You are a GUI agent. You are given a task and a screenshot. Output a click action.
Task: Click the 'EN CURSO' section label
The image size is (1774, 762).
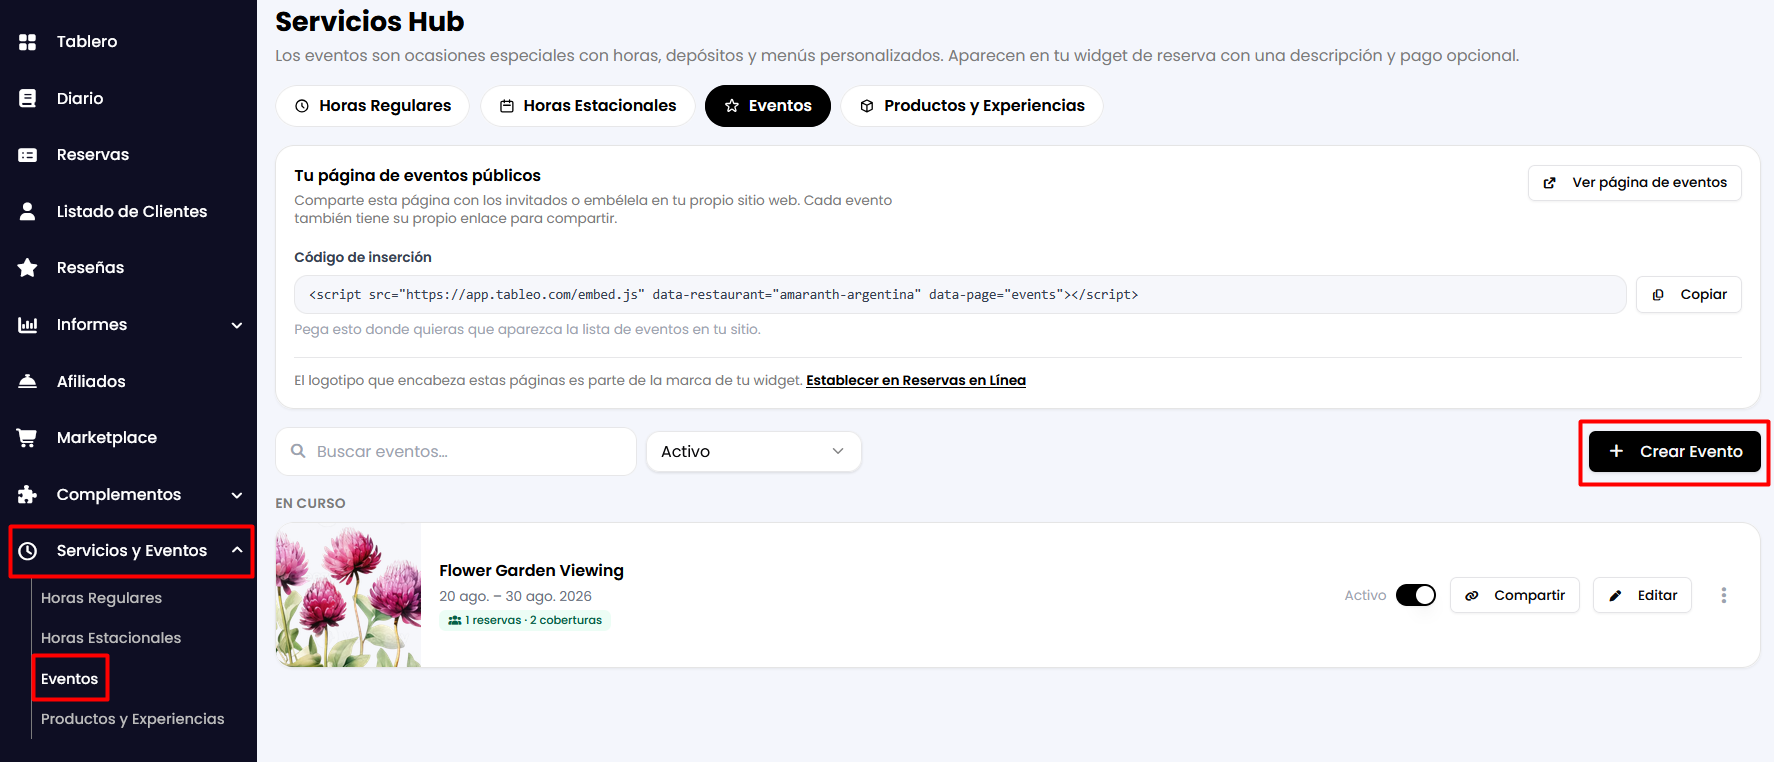pyautogui.click(x=310, y=504)
